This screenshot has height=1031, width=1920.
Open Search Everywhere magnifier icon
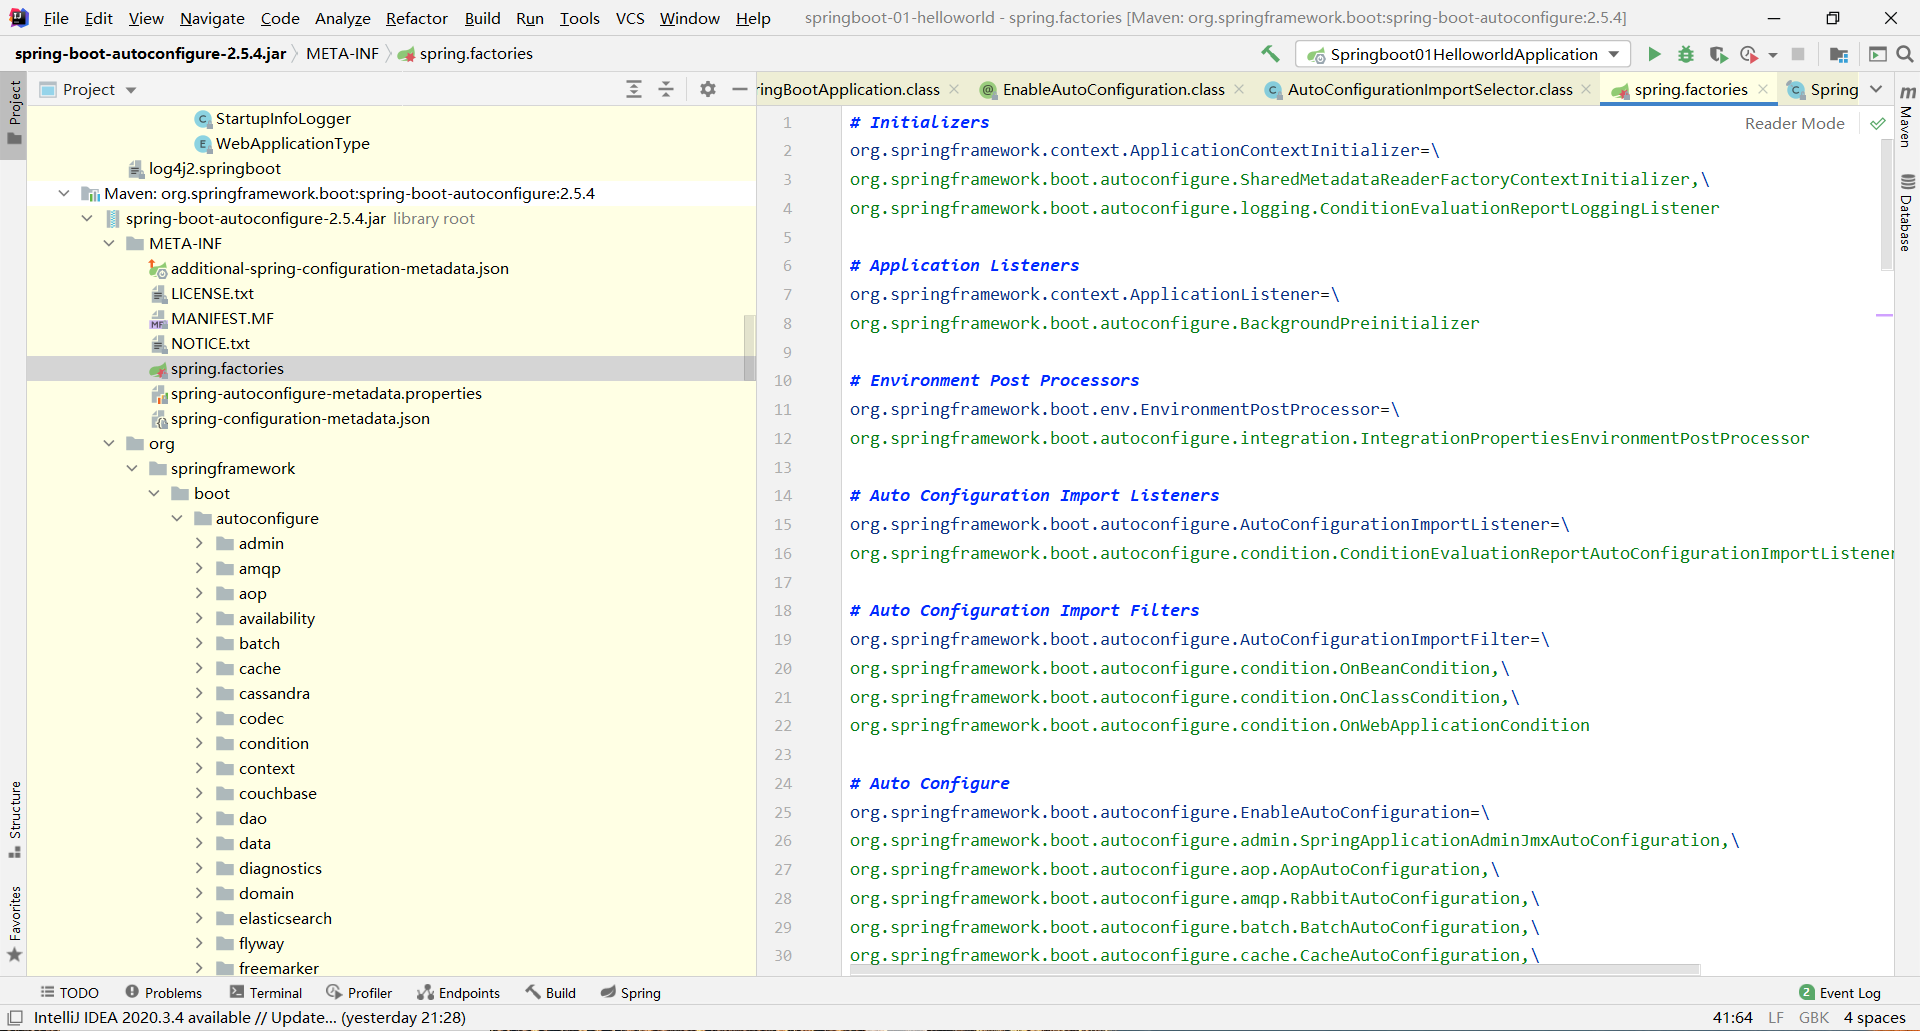coord(1905,54)
